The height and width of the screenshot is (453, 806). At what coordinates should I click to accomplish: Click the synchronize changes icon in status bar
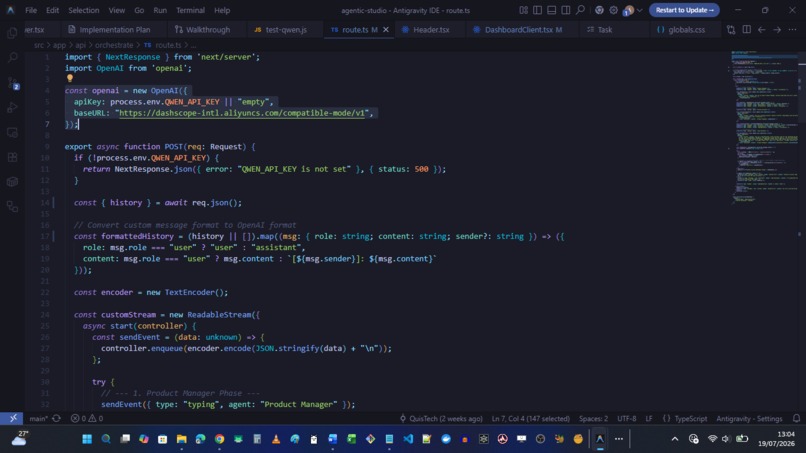(57, 419)
